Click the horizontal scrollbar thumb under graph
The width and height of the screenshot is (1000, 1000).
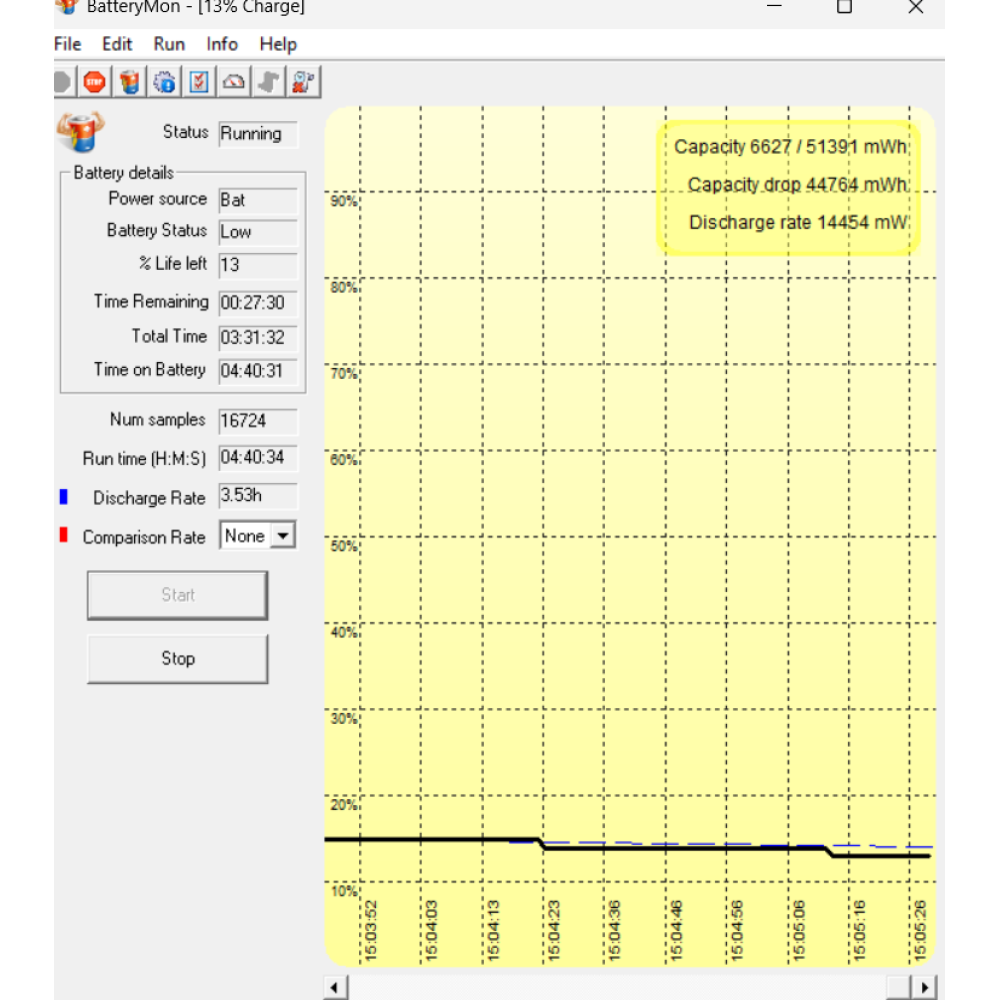pyautogui.click(x=899, y=988)
